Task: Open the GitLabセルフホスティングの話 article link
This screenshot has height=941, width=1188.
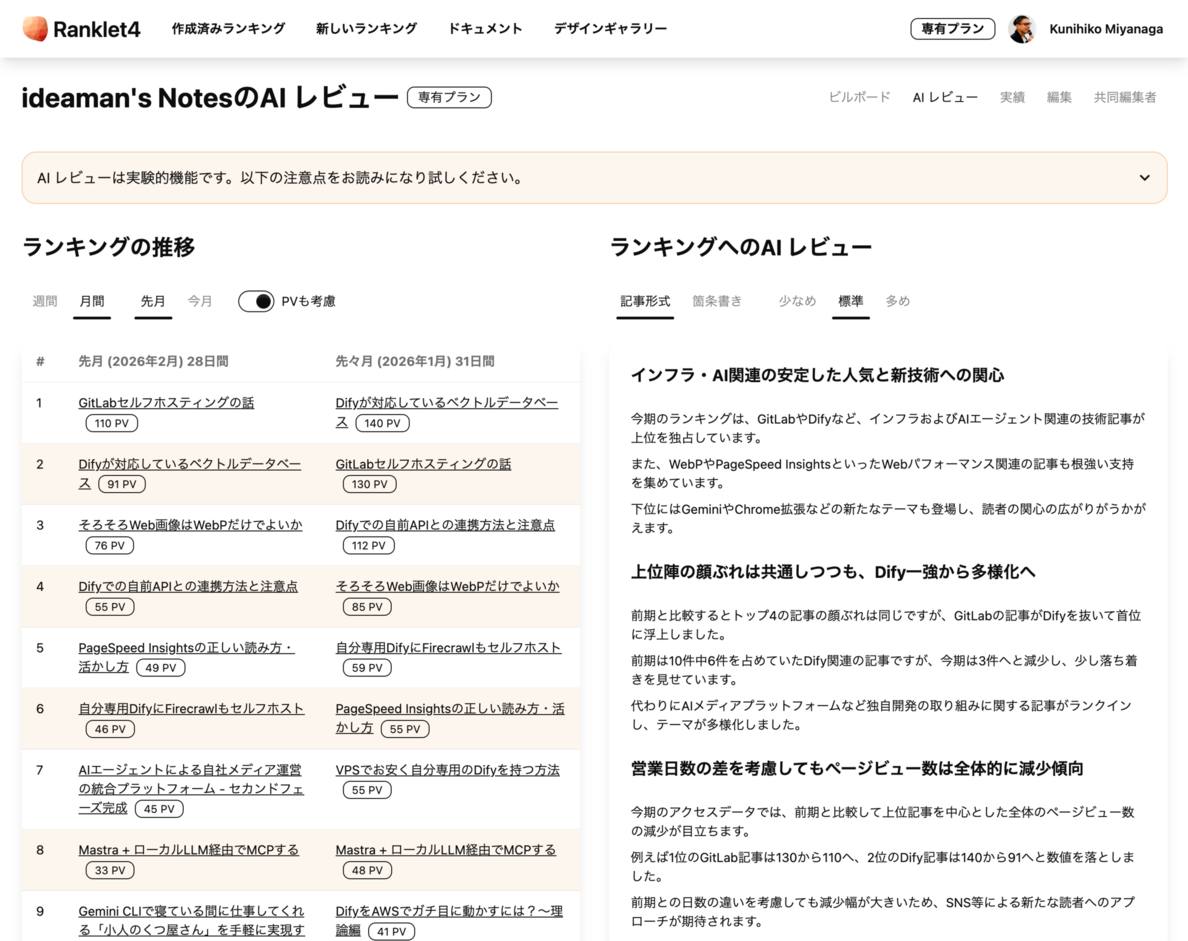Action: point(166,402)
